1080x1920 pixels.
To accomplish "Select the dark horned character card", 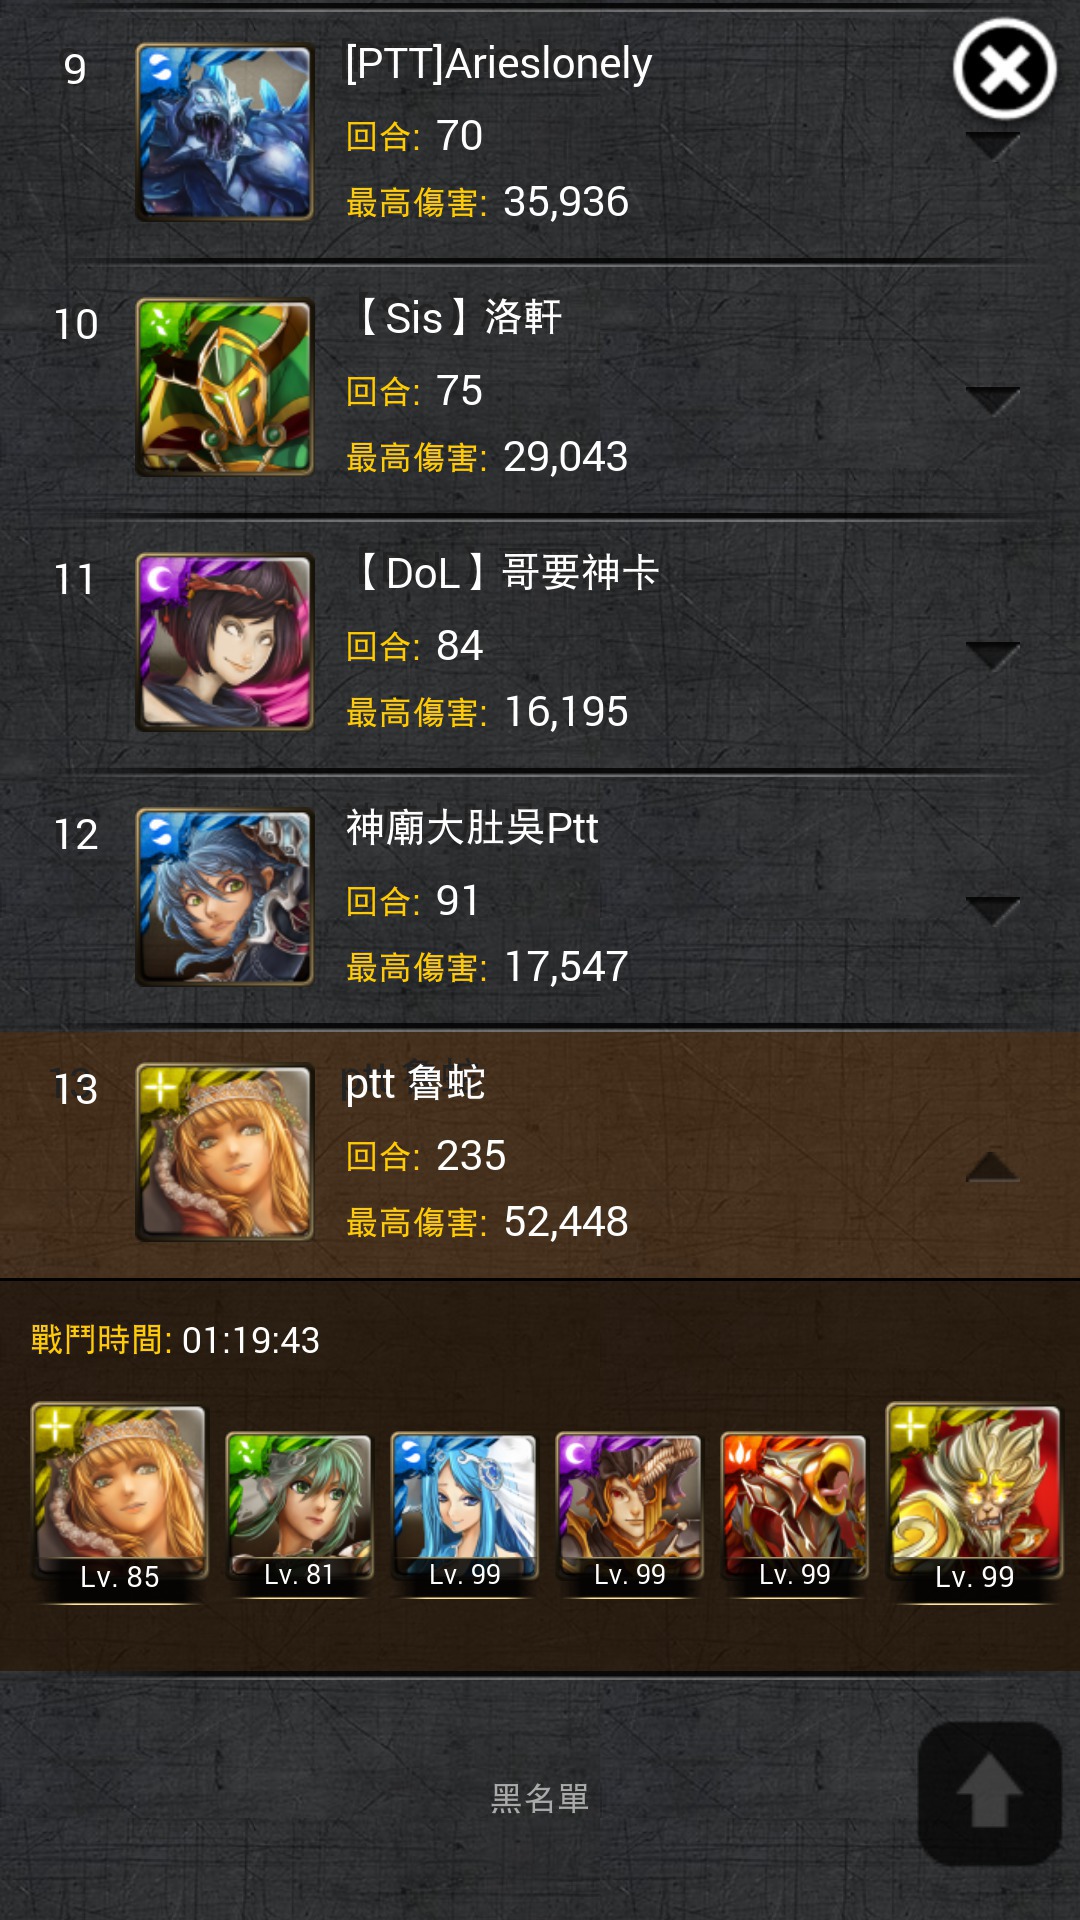I will pyautogui.click(x=629, y=1510).
